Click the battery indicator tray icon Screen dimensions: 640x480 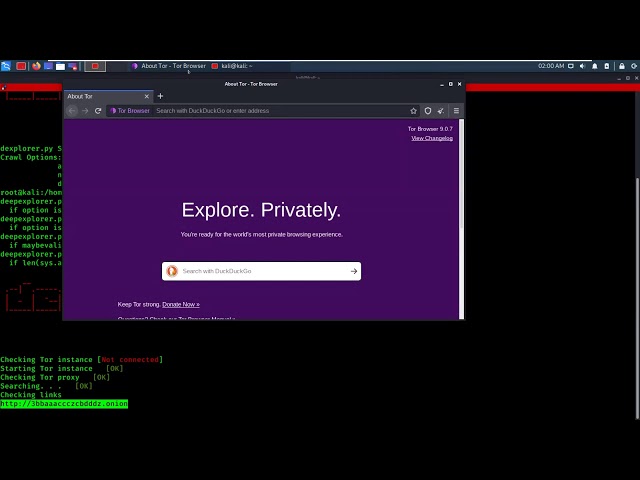coord(607,66)
